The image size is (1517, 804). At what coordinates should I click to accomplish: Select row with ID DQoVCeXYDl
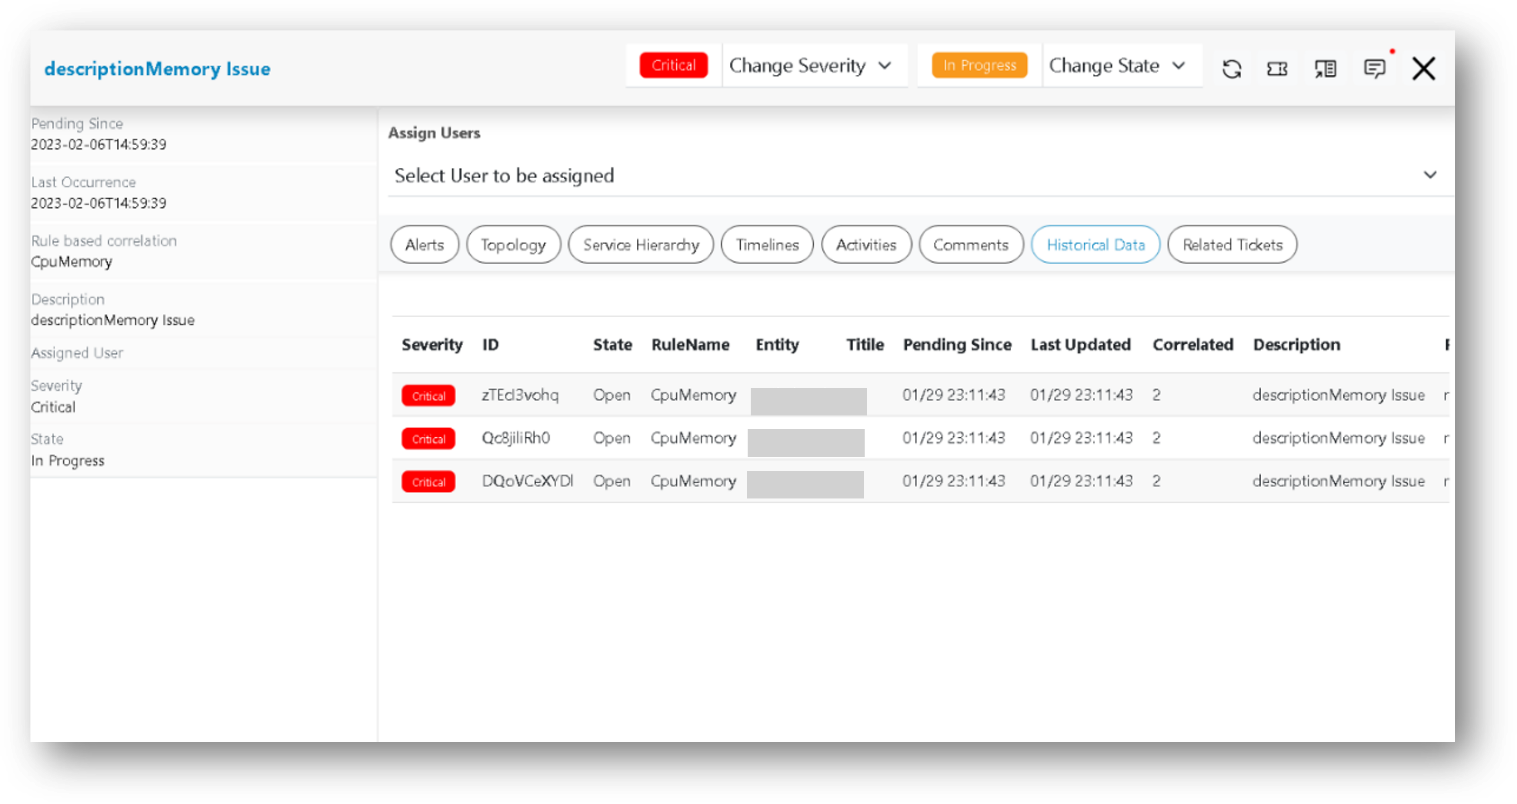coord(920,481)
